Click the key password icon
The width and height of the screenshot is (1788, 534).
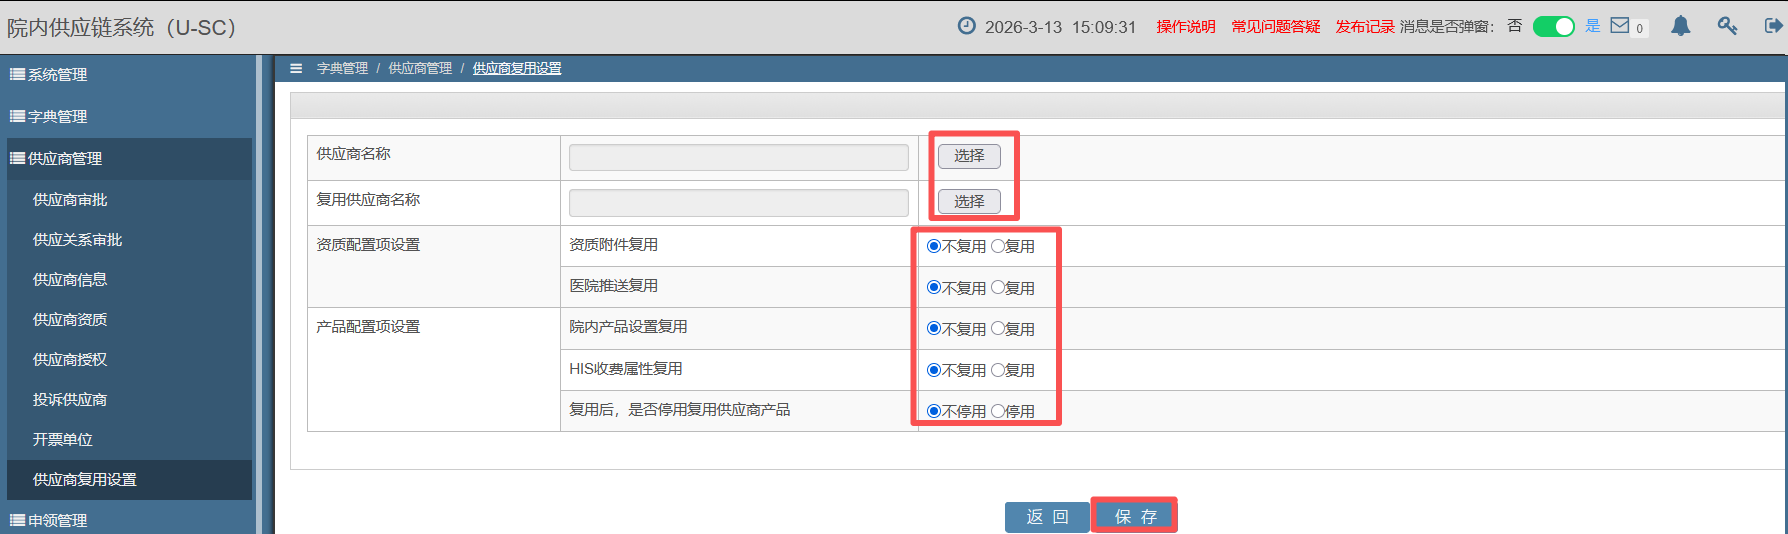click(x=1727, y=26)
